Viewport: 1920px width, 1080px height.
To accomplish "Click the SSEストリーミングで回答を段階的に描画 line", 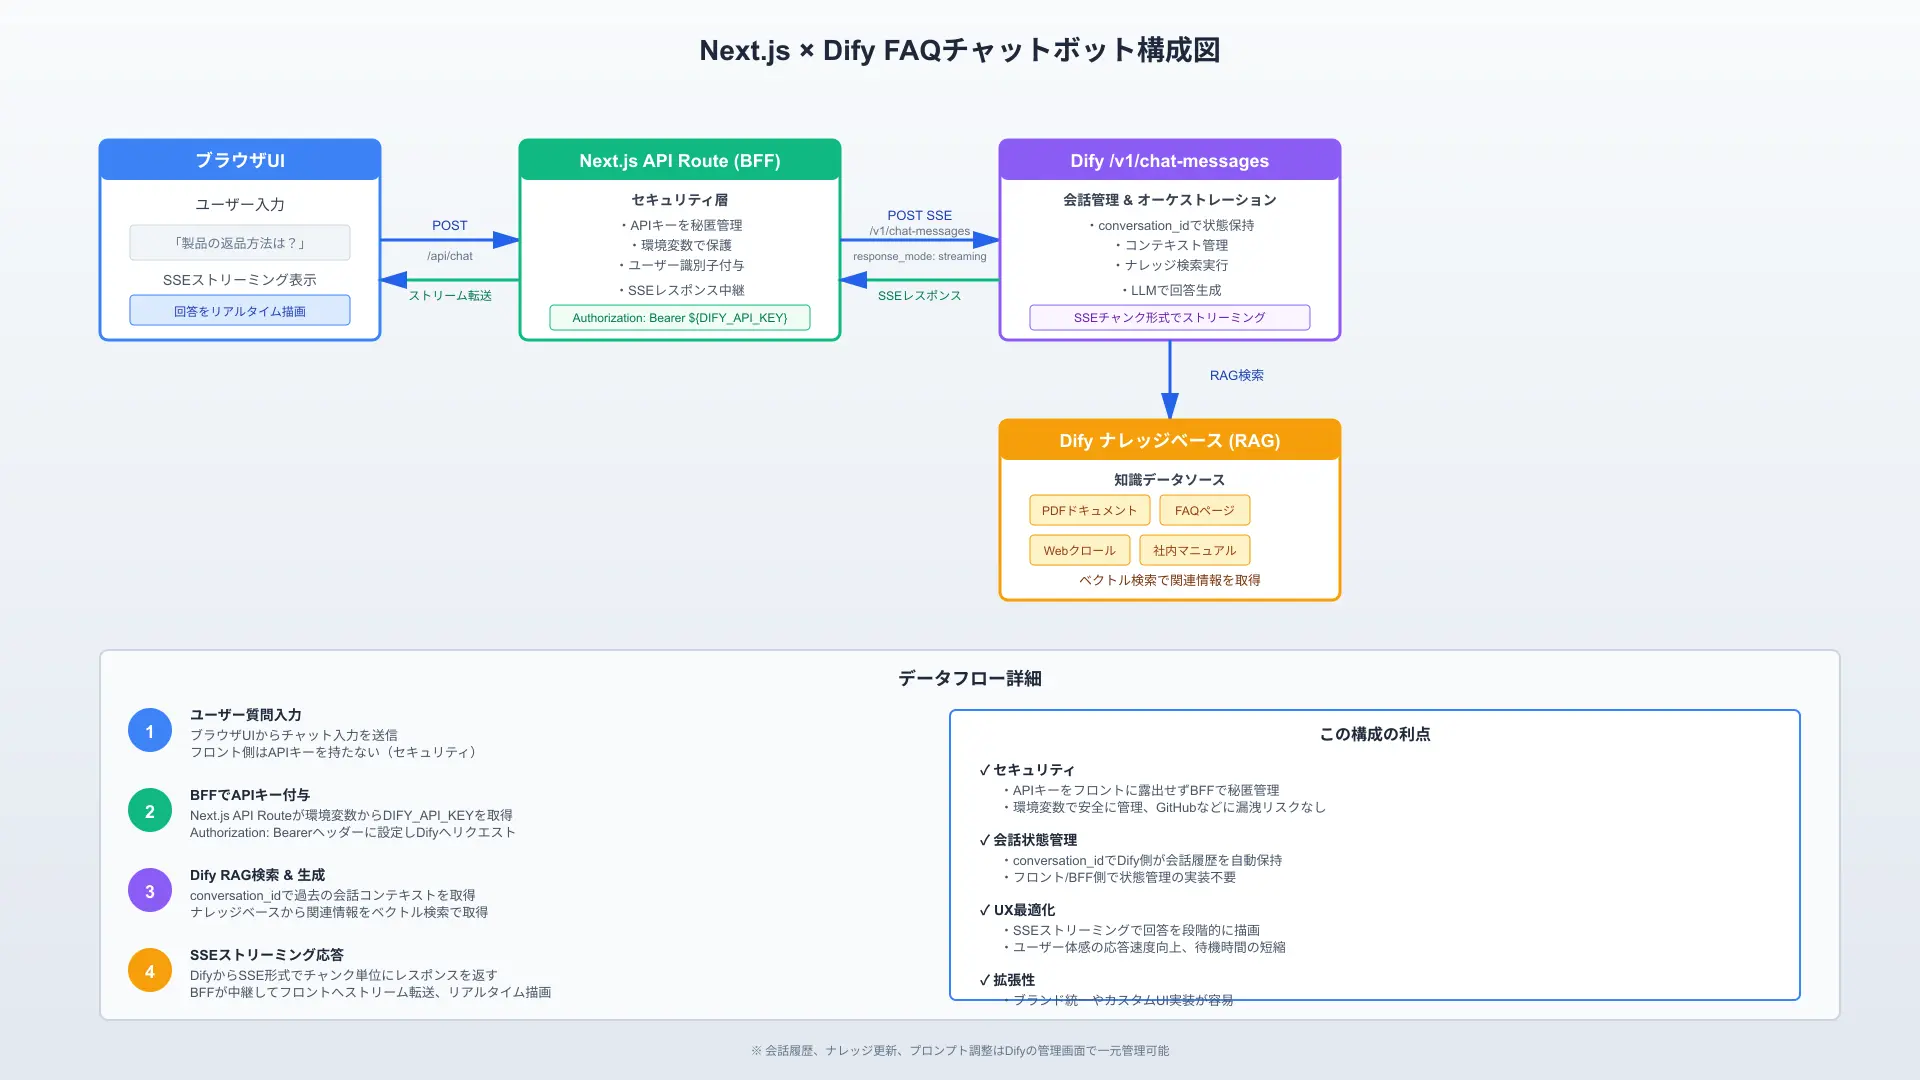I will coord(1132,931).
